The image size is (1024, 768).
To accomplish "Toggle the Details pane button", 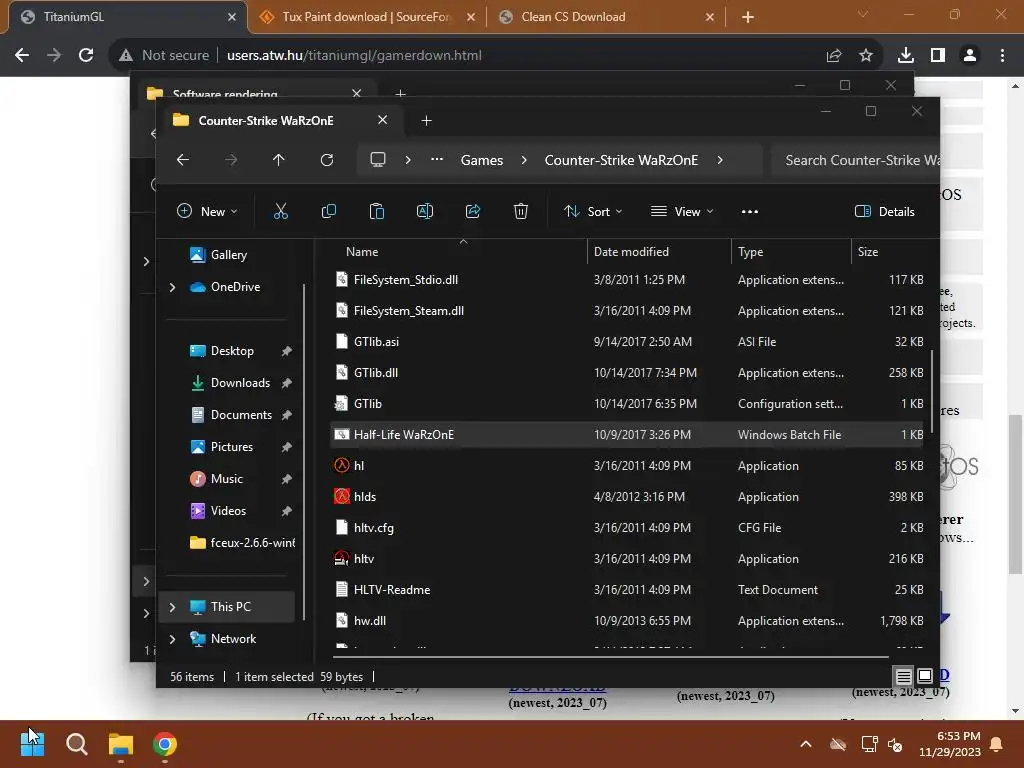I will pyautogui.click(x=884, y=212).
